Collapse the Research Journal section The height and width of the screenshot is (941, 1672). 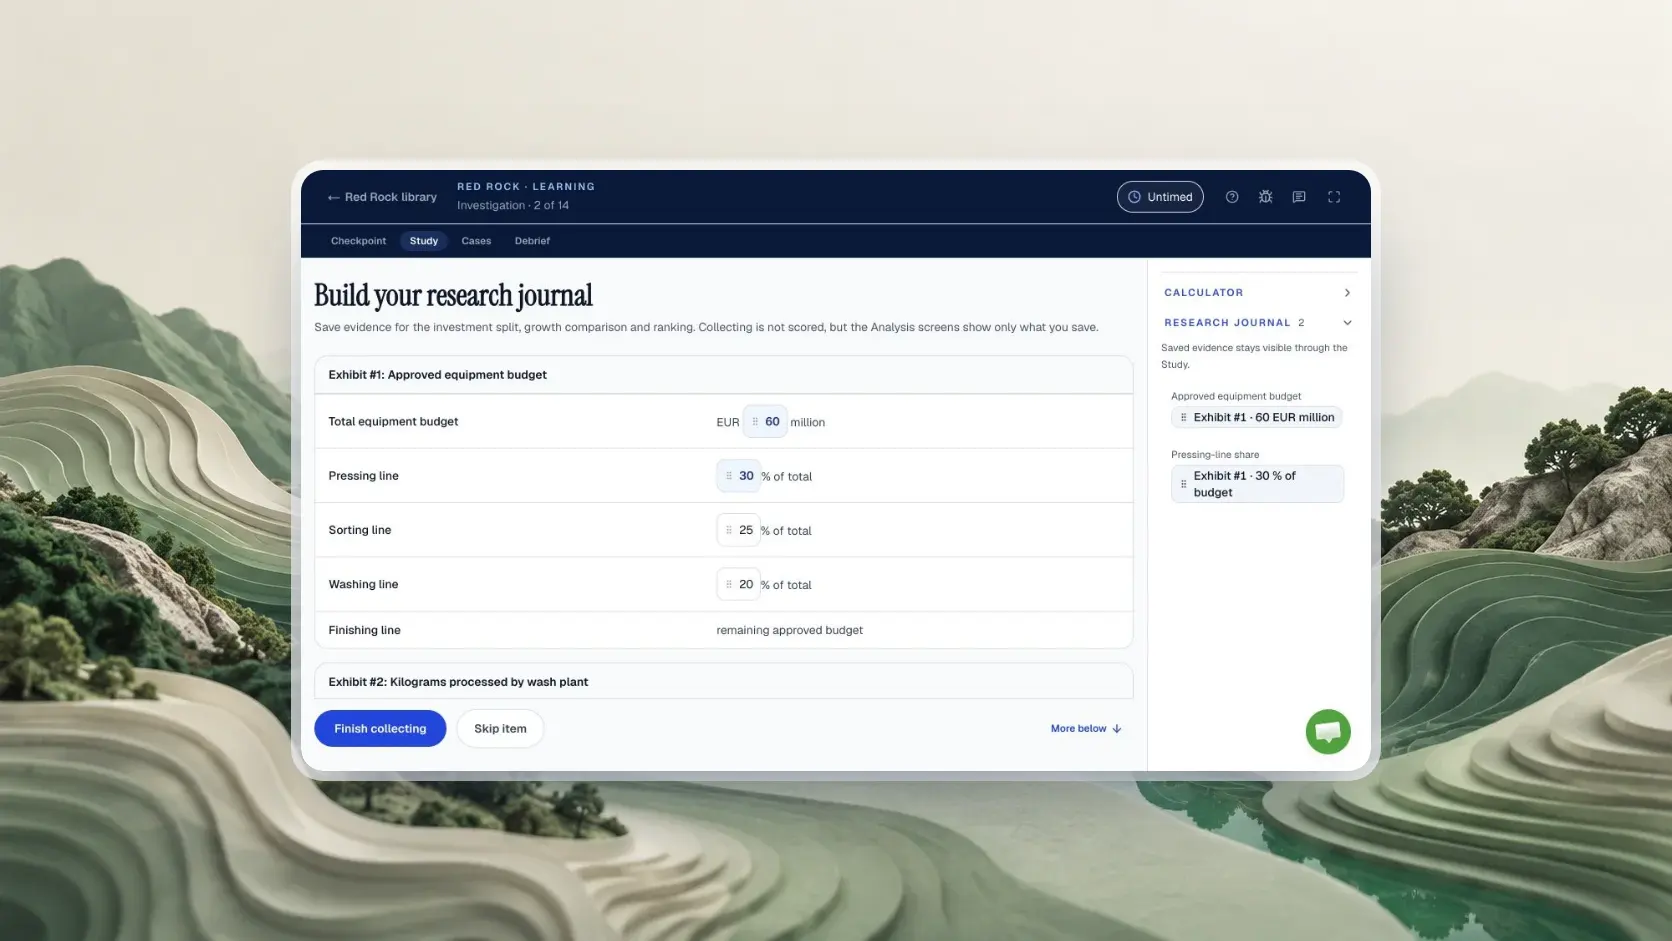tap(1347, 323)
